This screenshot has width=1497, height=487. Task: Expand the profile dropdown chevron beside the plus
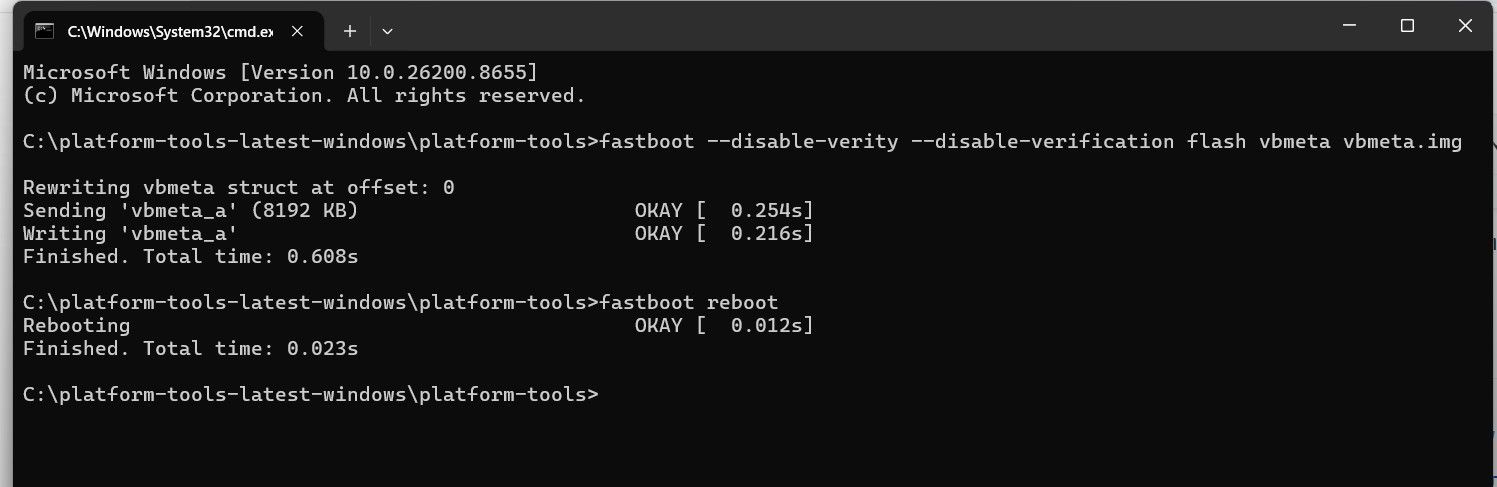(x=388, y=31)
